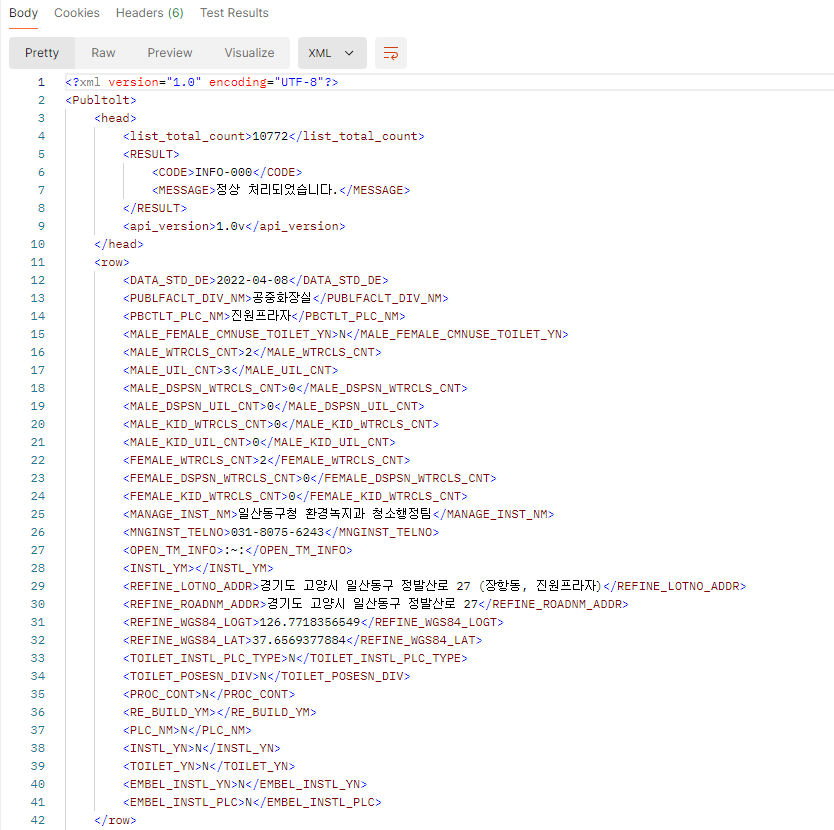Image resolution: width=834 pixels, height=830 pixels.
Task: Click the REFINE_LOTNO_ADDR line 29
Action: [x=435, y=586]
